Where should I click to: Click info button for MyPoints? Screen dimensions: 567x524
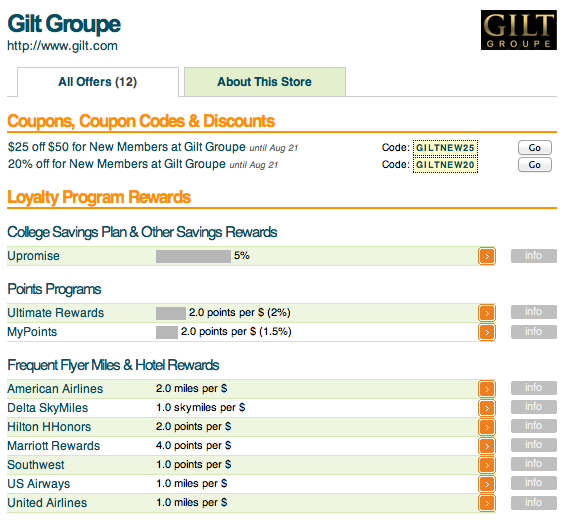click(533, 332)
